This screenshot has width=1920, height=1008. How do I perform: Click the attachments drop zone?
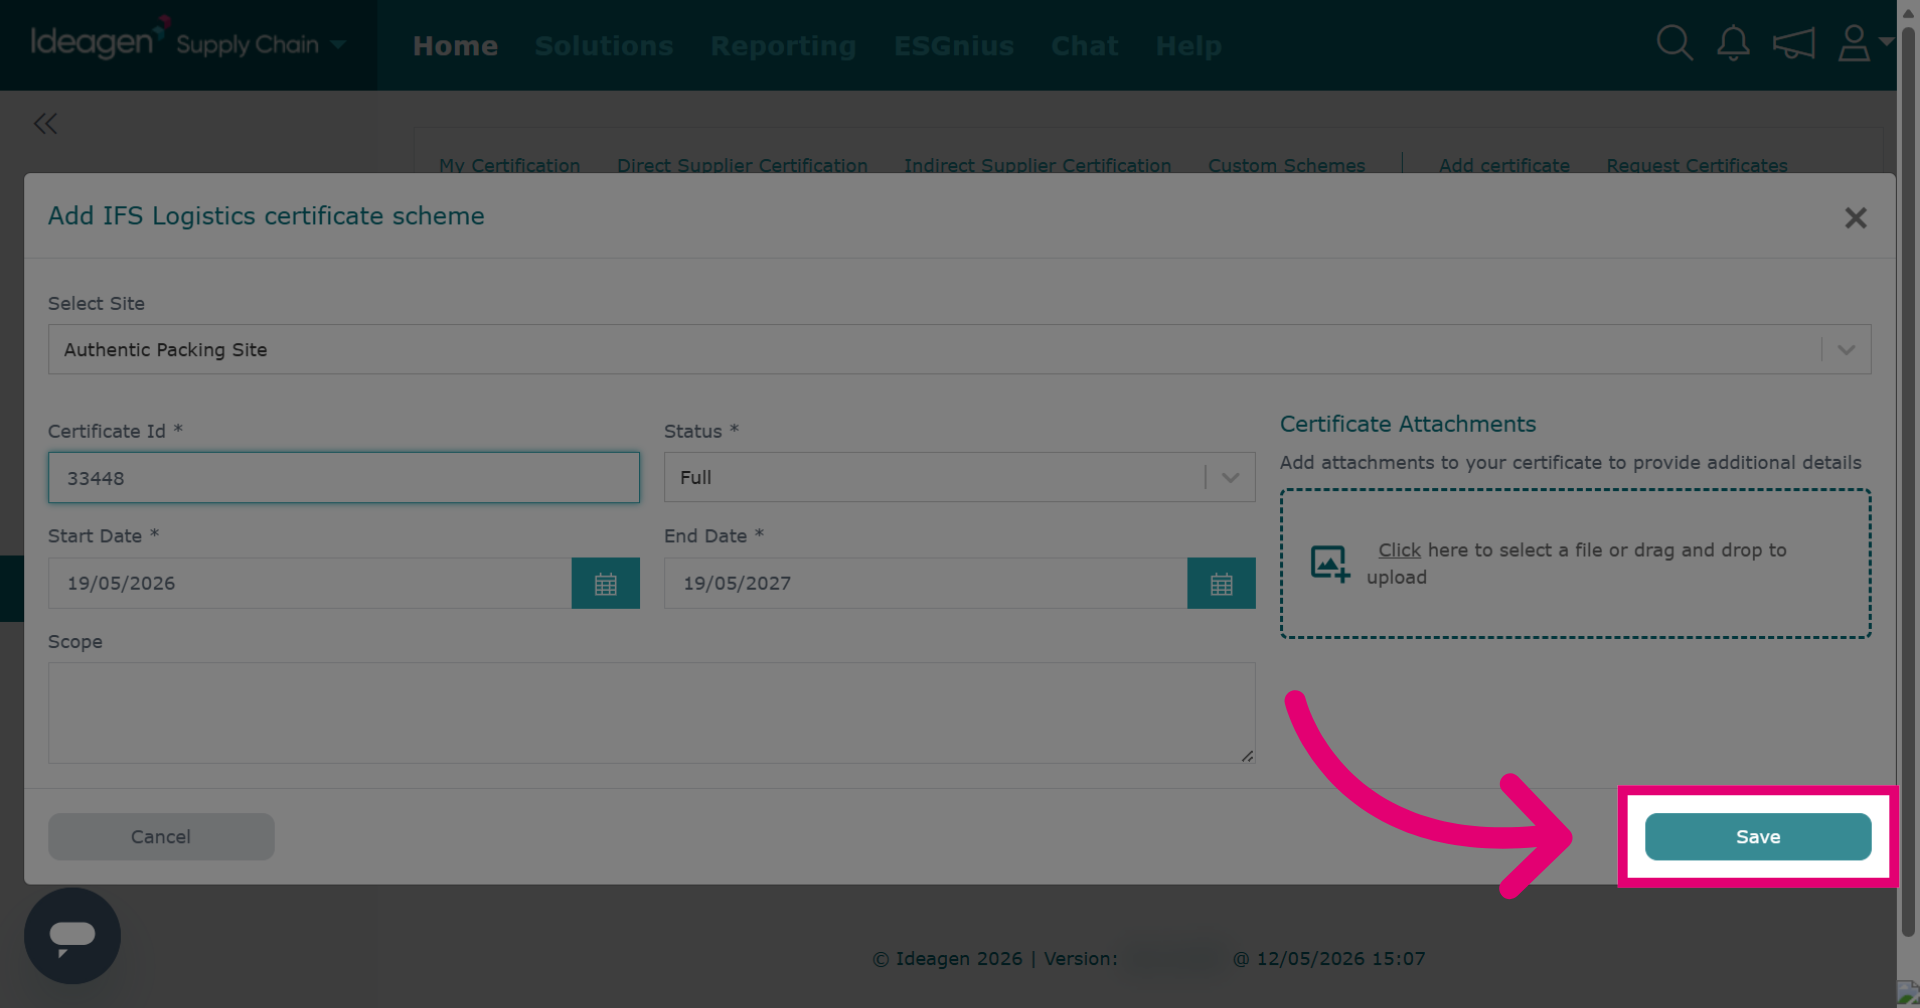coord(1576,563)
